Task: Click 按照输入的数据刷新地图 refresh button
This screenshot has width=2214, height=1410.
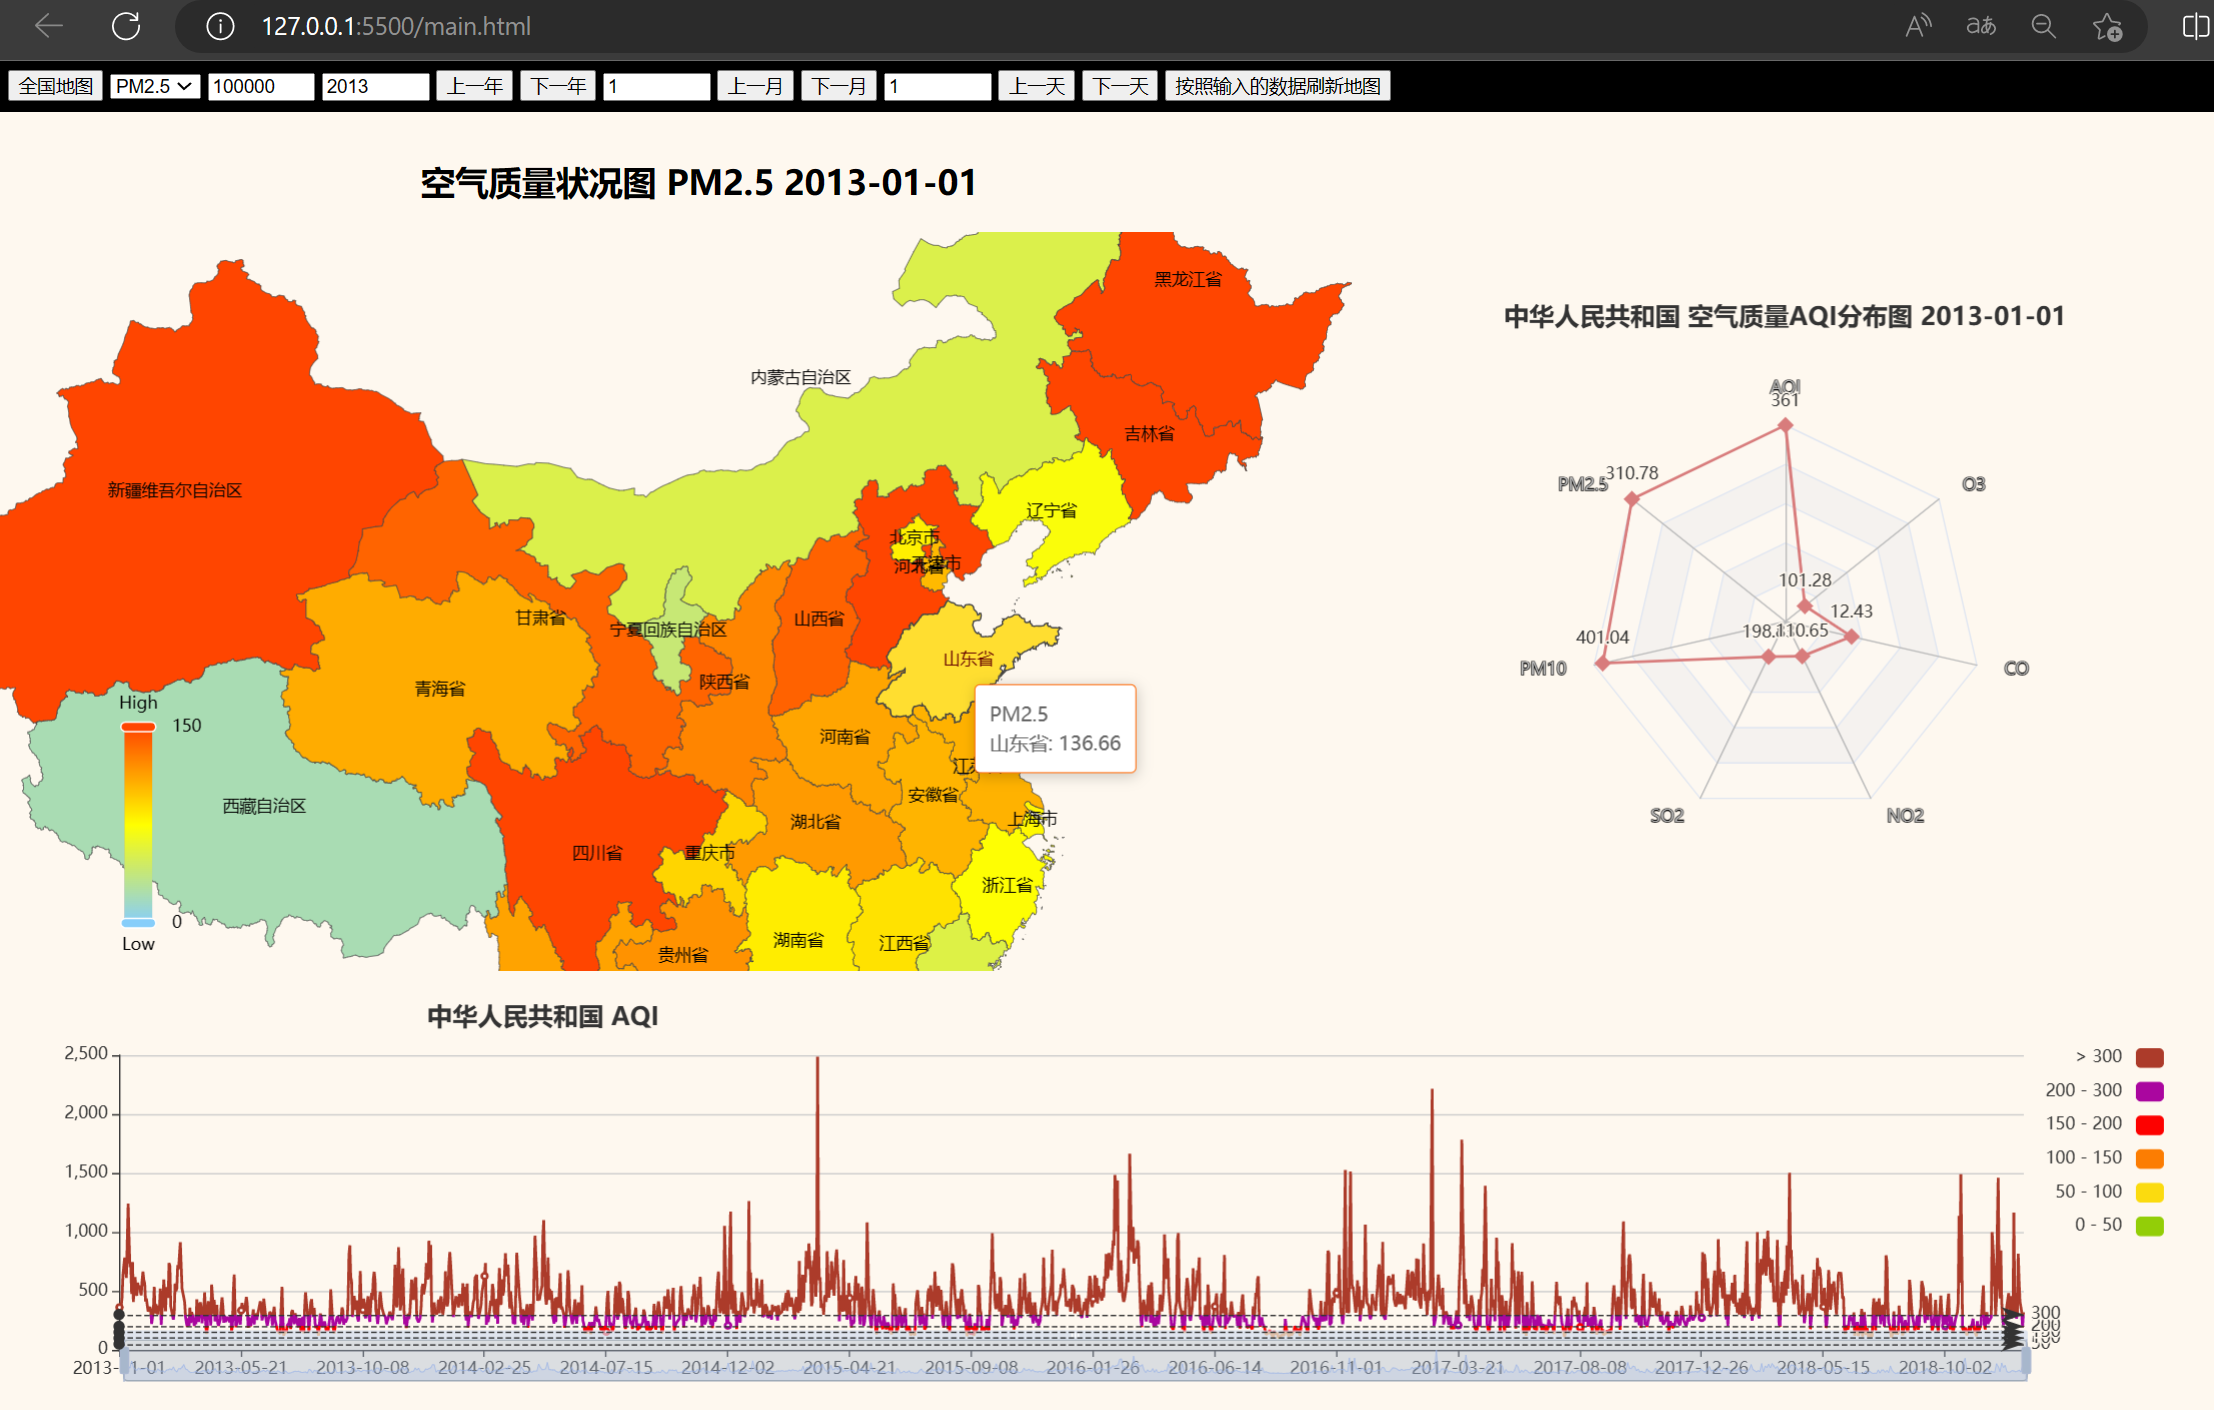Action: (1277, 86)
